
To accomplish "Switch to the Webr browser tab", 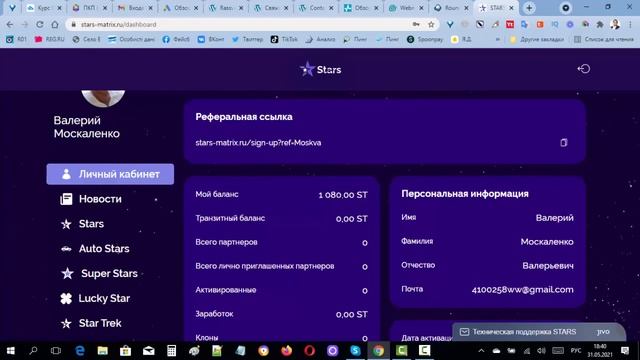I will click(x=406, y=8).
